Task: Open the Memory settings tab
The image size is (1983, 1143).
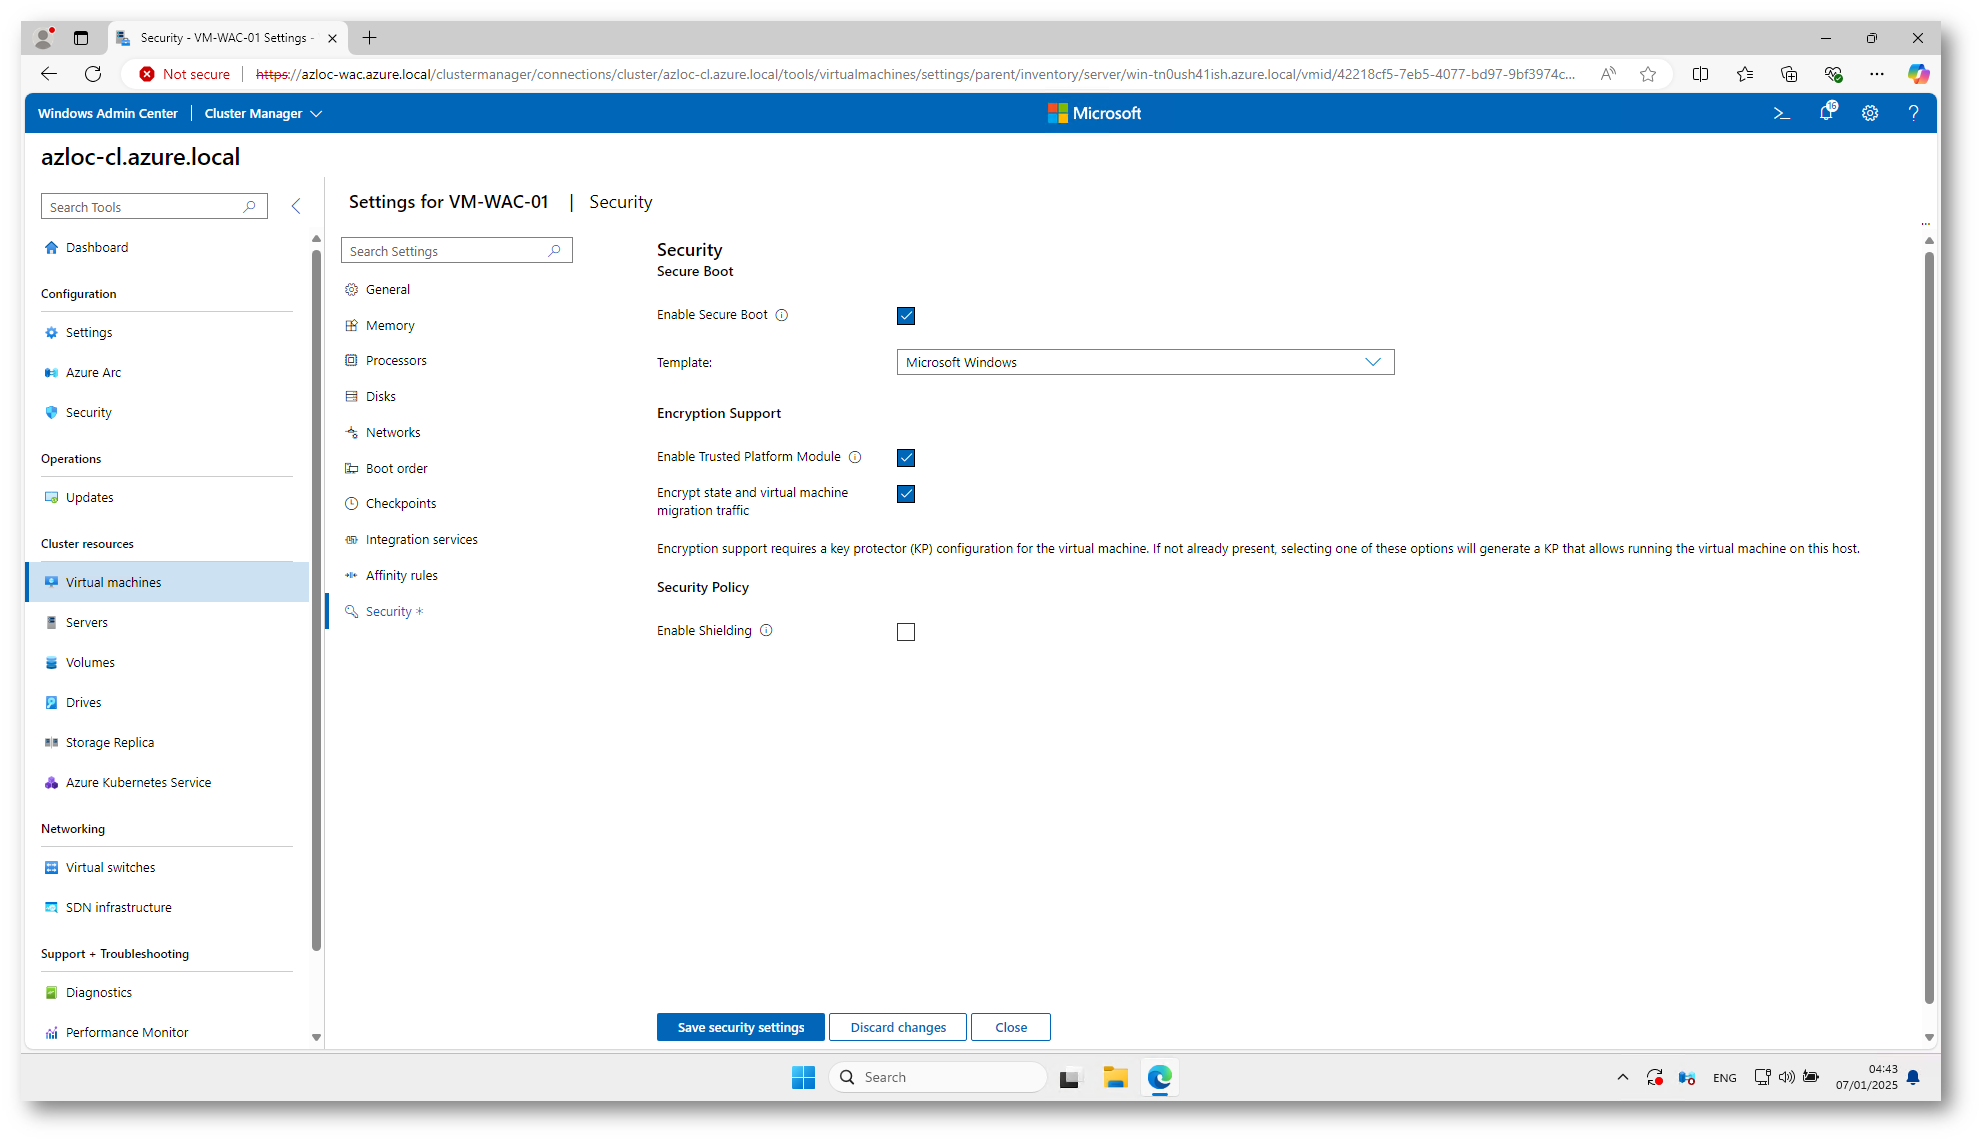Action: [390, 325]
